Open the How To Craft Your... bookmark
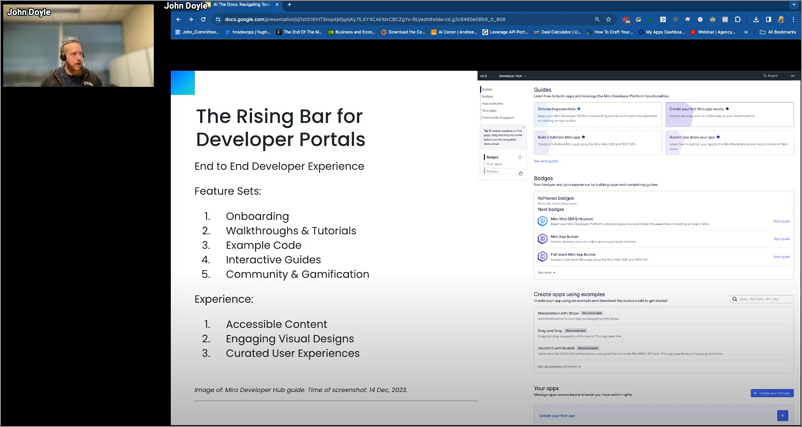 tap(610, 32)
